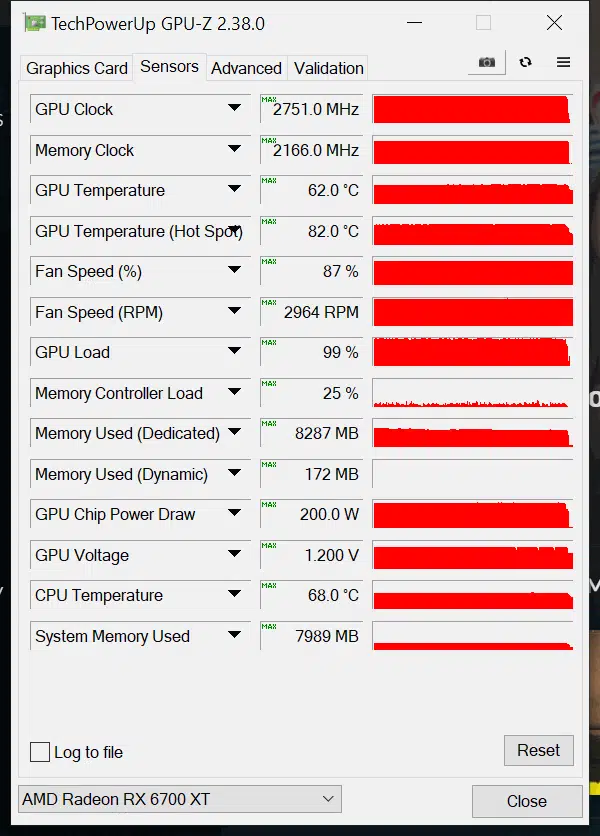The width and height of the screenshot is (600, 836).
Task: Click the GPU-Z app icon in title bar
Action: [35, 23]
